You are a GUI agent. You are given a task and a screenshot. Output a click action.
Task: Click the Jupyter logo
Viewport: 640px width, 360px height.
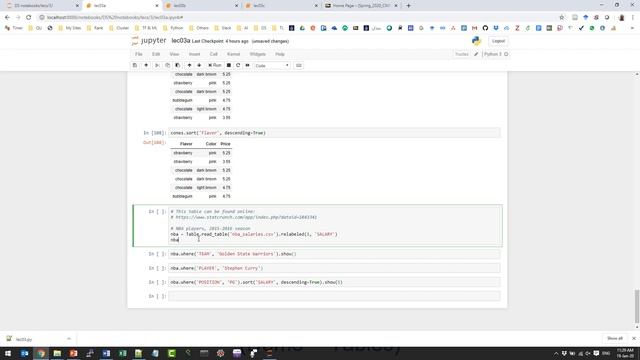pos(149,41)
